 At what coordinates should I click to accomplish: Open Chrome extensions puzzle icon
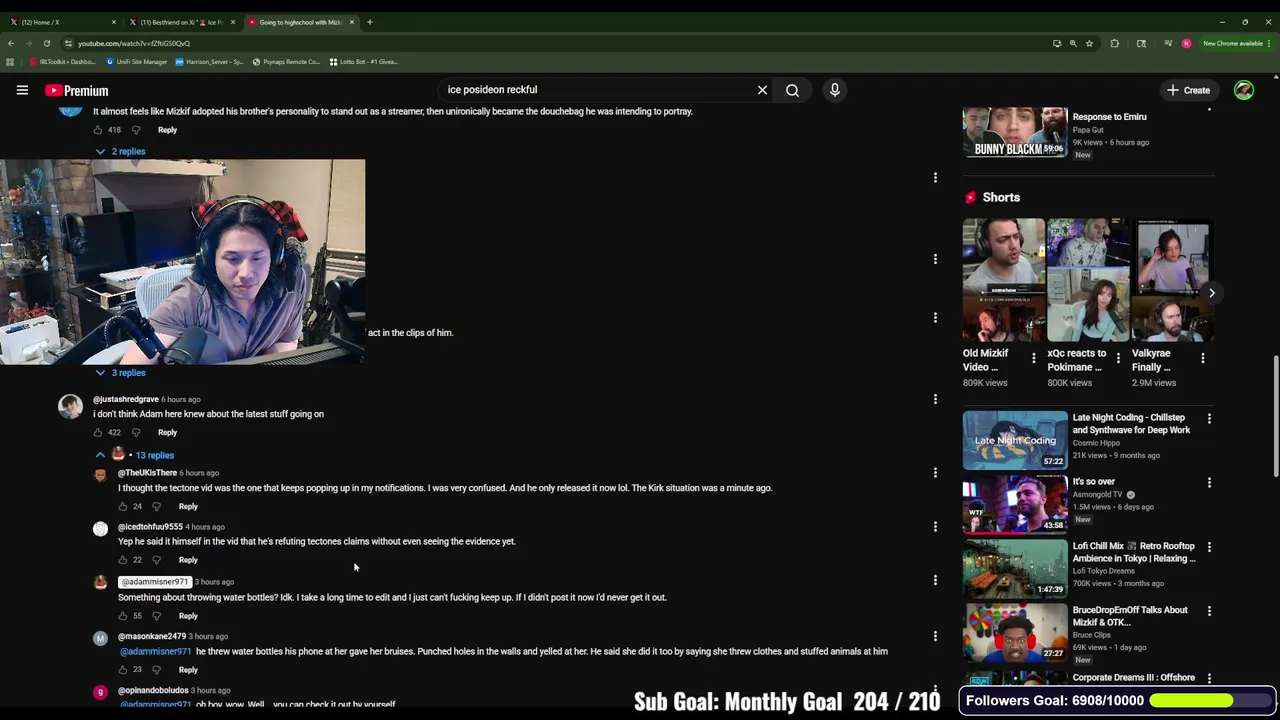(1114, 43)
